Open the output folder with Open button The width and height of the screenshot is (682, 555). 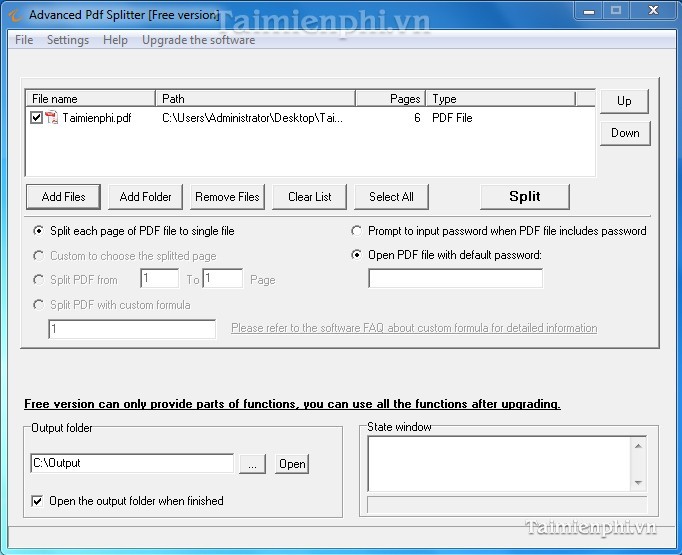pyautogui.click(x=292, y=464)
